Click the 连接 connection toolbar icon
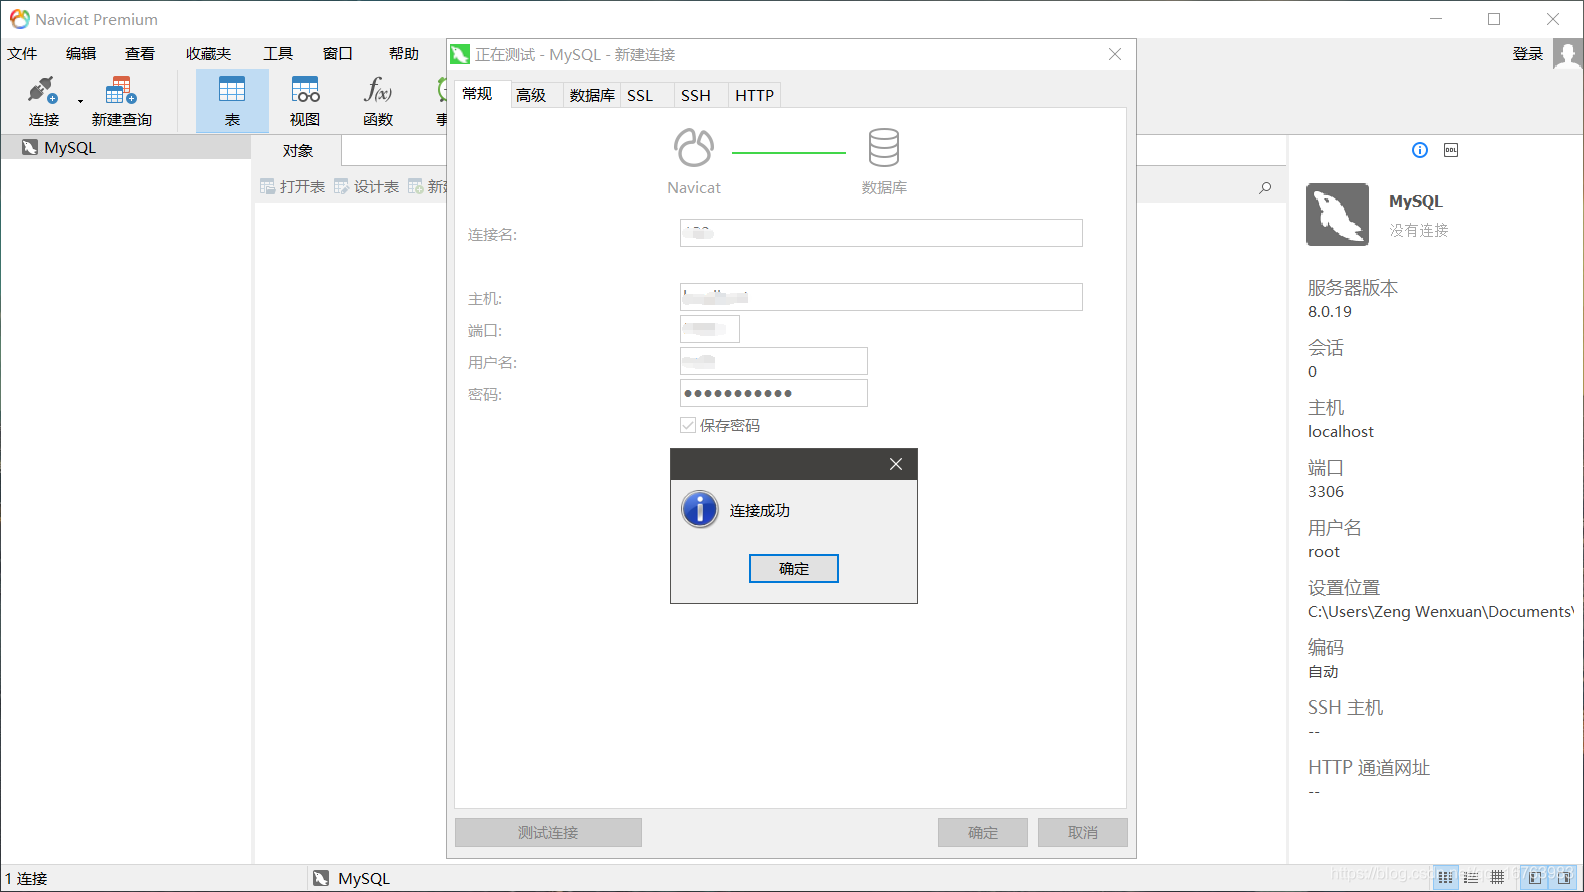This screenshot has width=1584, height=892. 43,101
